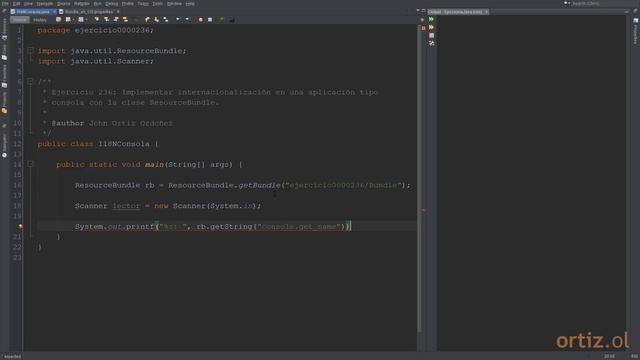This screenshot has width=640, height=360.
Task: Minimize the Output window group
Action: click(x=627, y=12)
